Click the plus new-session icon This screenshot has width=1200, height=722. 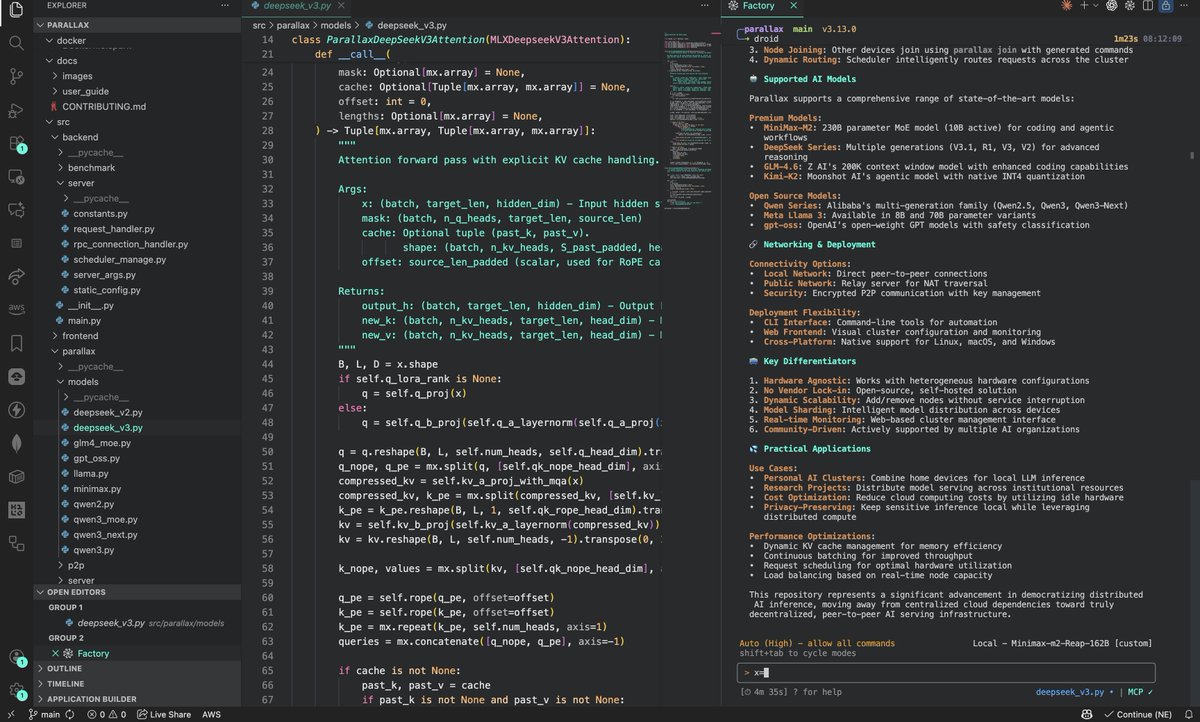1085,6
